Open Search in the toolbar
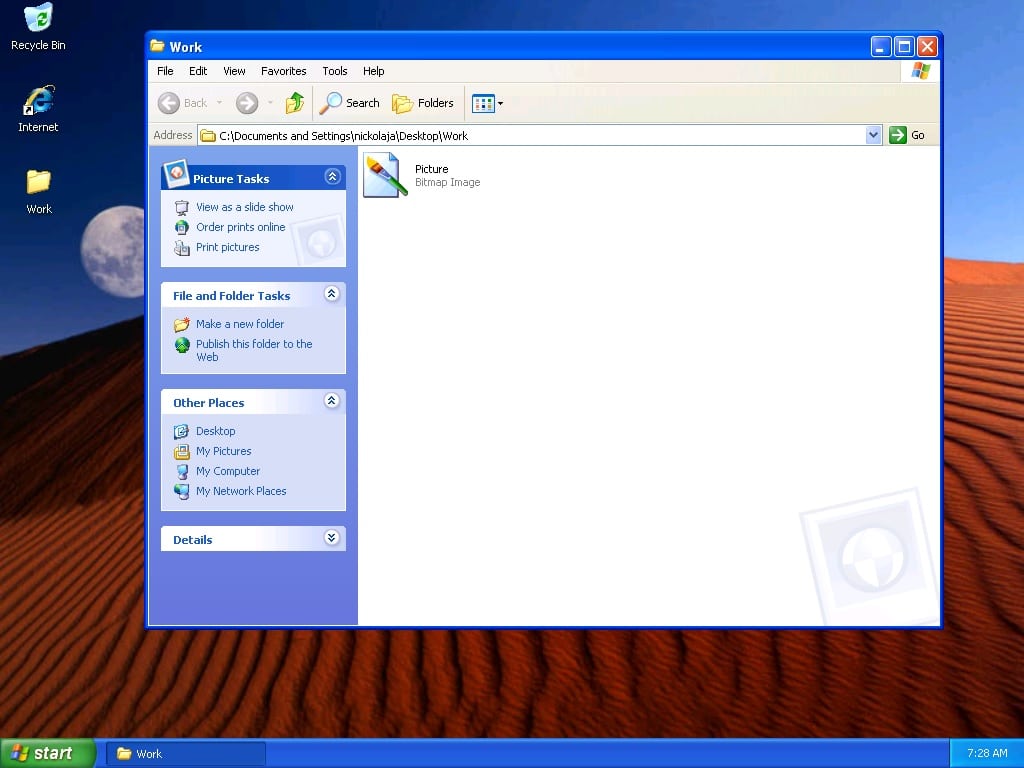This screenshot has width=1024, height=768. coord(349,103)
